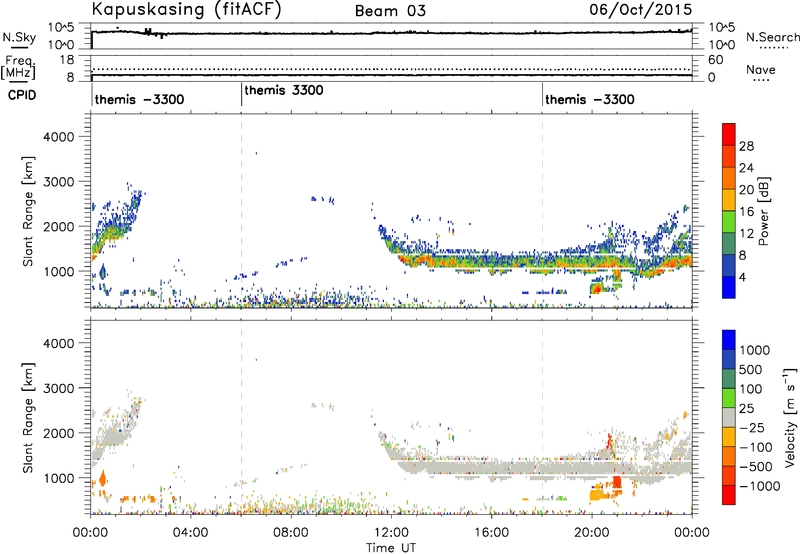Click the "Power [dB]" colorbar title
The width and height of the screenshot is (800, 554).
pos(763,211)
